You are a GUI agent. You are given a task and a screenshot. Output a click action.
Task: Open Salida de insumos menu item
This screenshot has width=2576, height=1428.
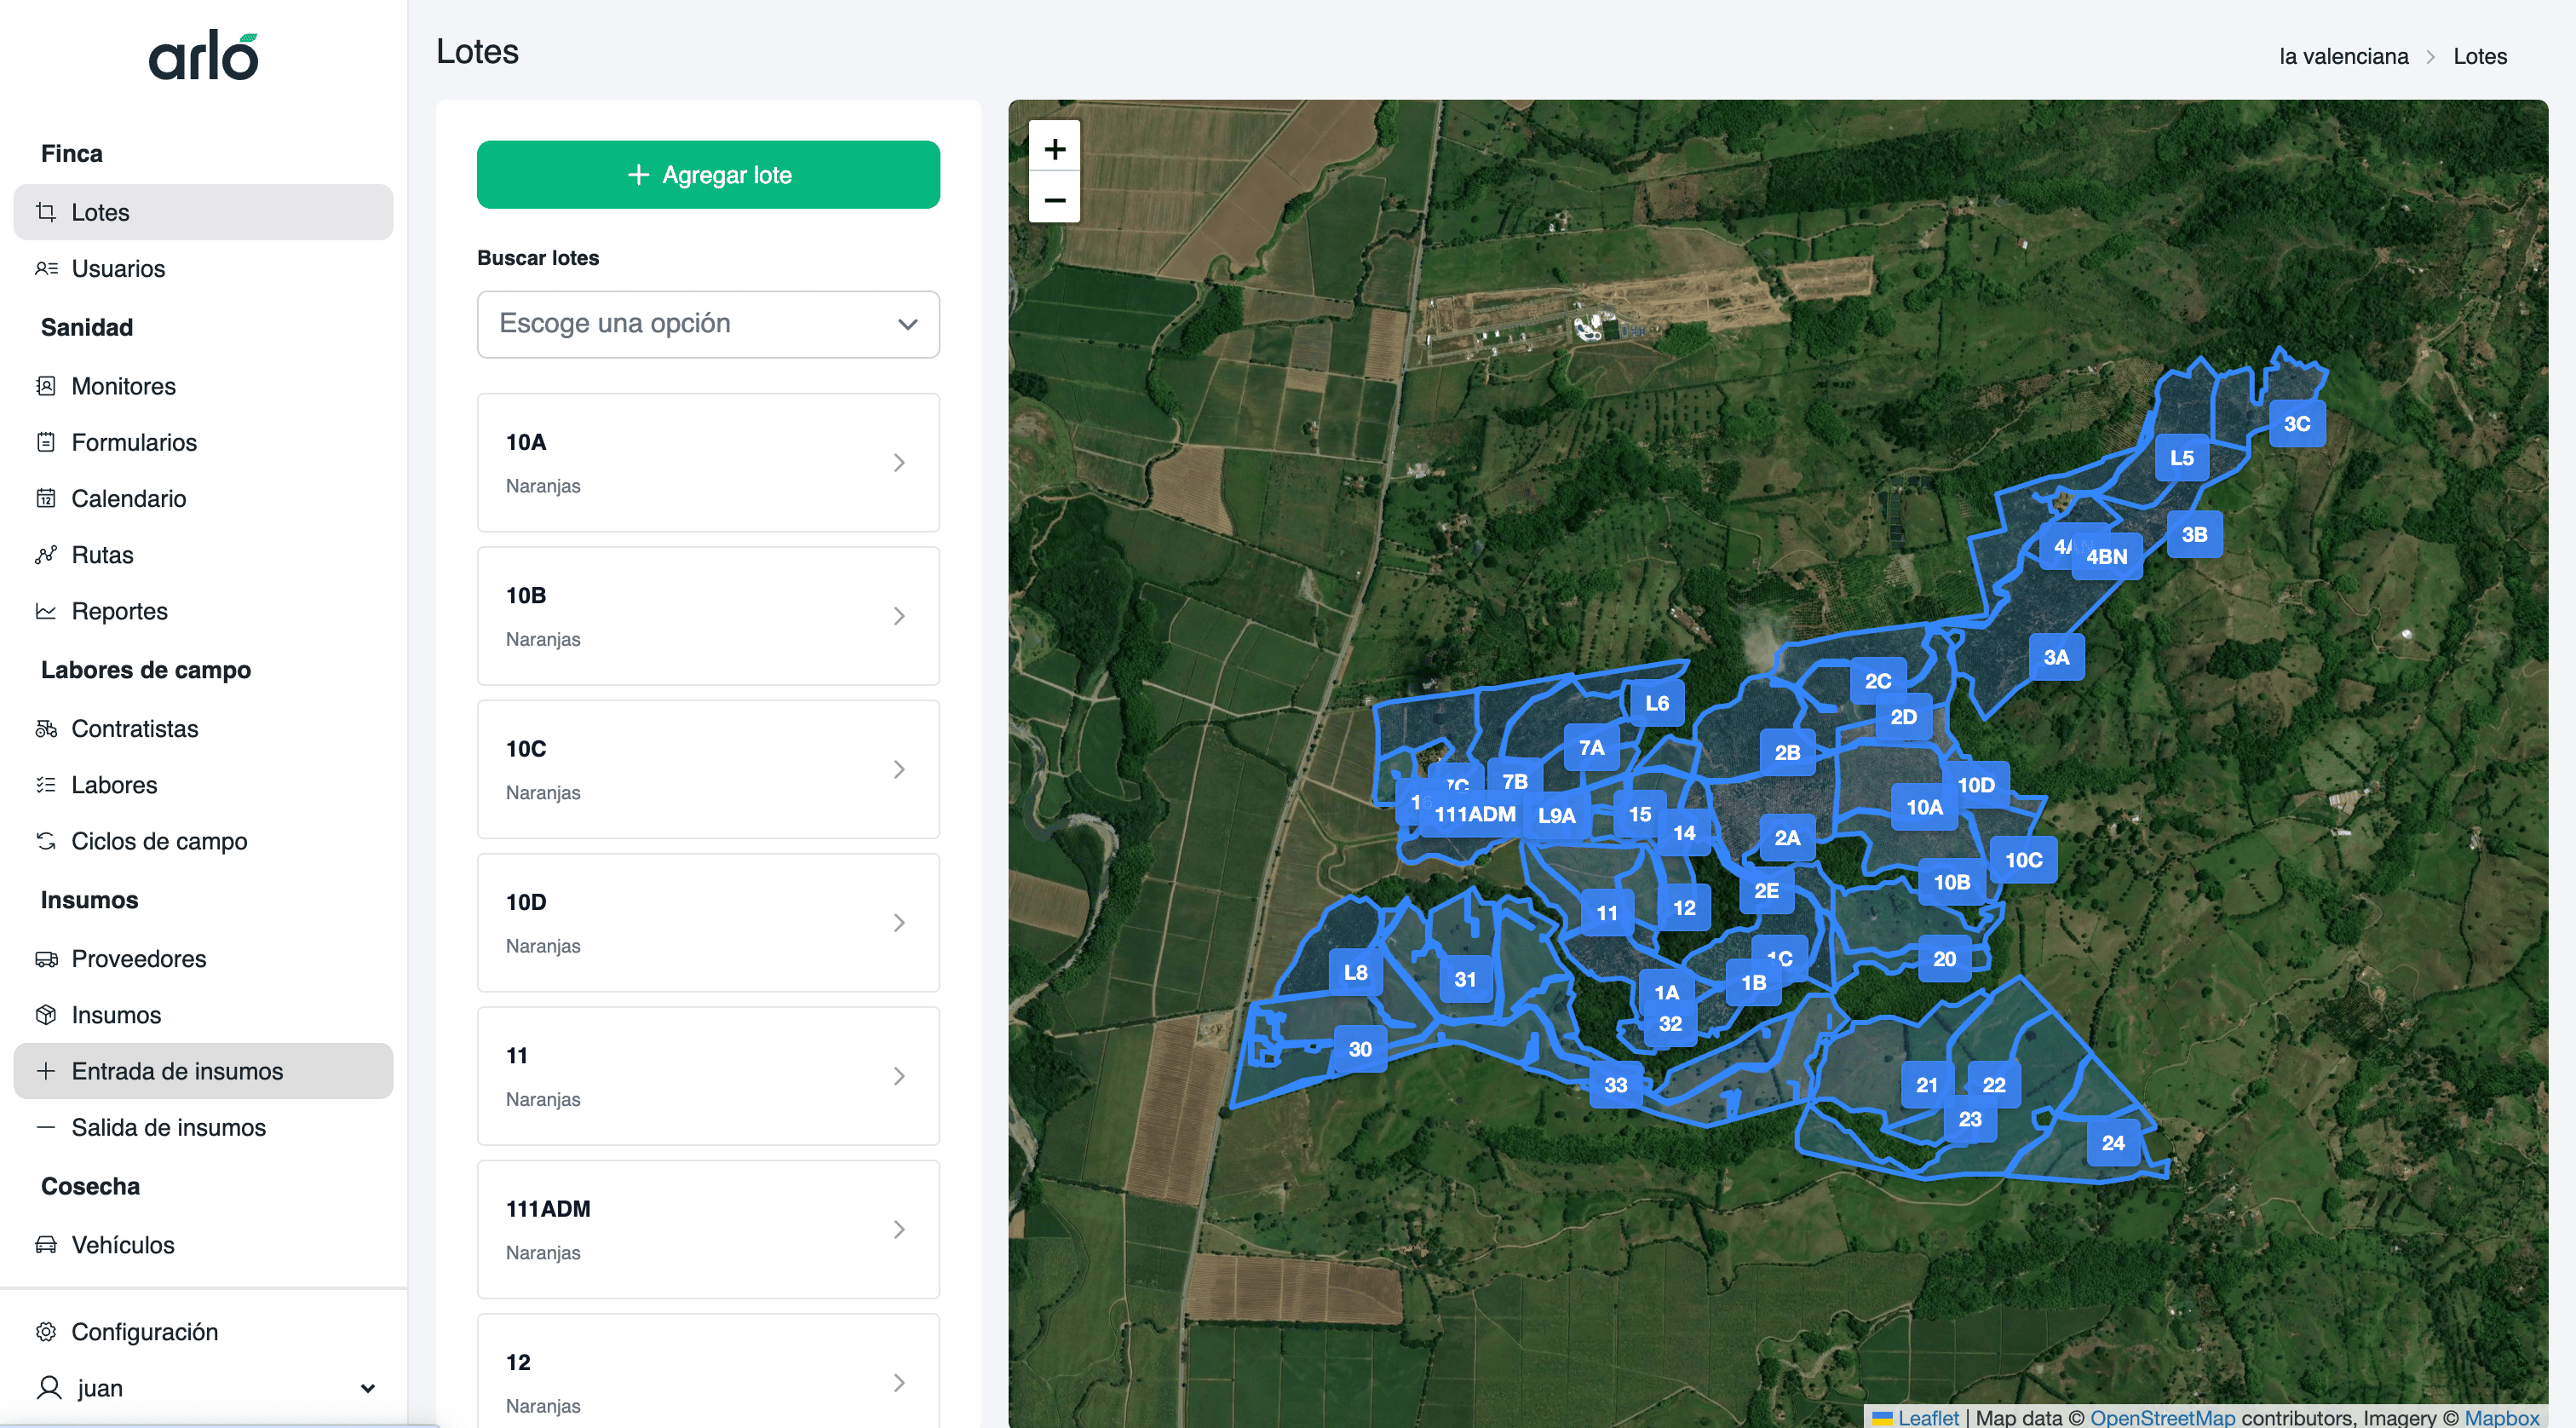pyautogui.click(x=168, y=1127)
